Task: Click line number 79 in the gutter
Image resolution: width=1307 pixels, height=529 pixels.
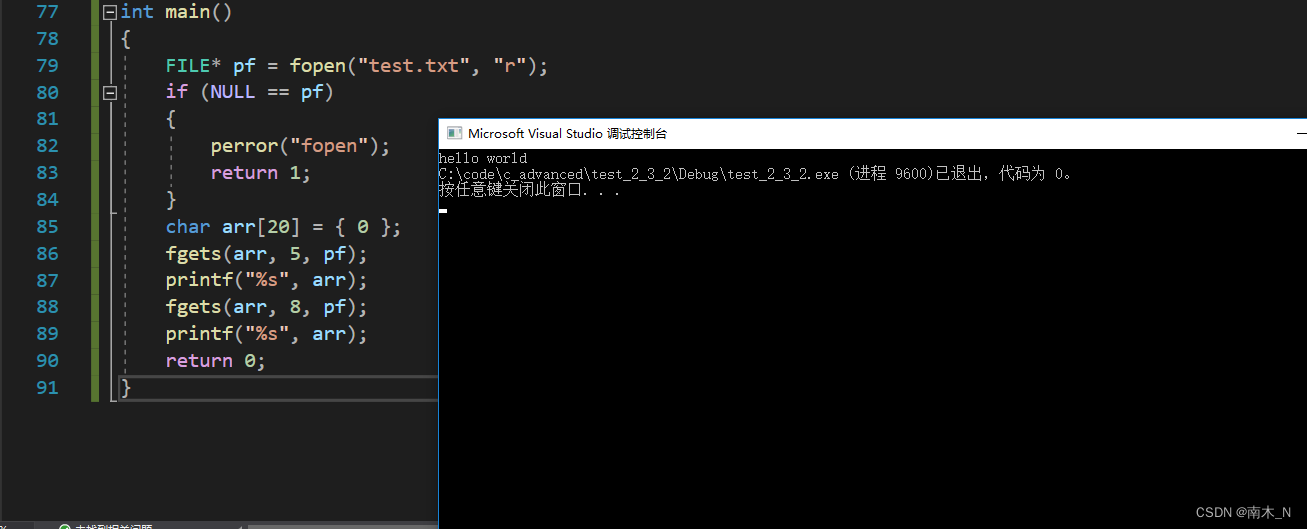Action: (x=47, y=66)
